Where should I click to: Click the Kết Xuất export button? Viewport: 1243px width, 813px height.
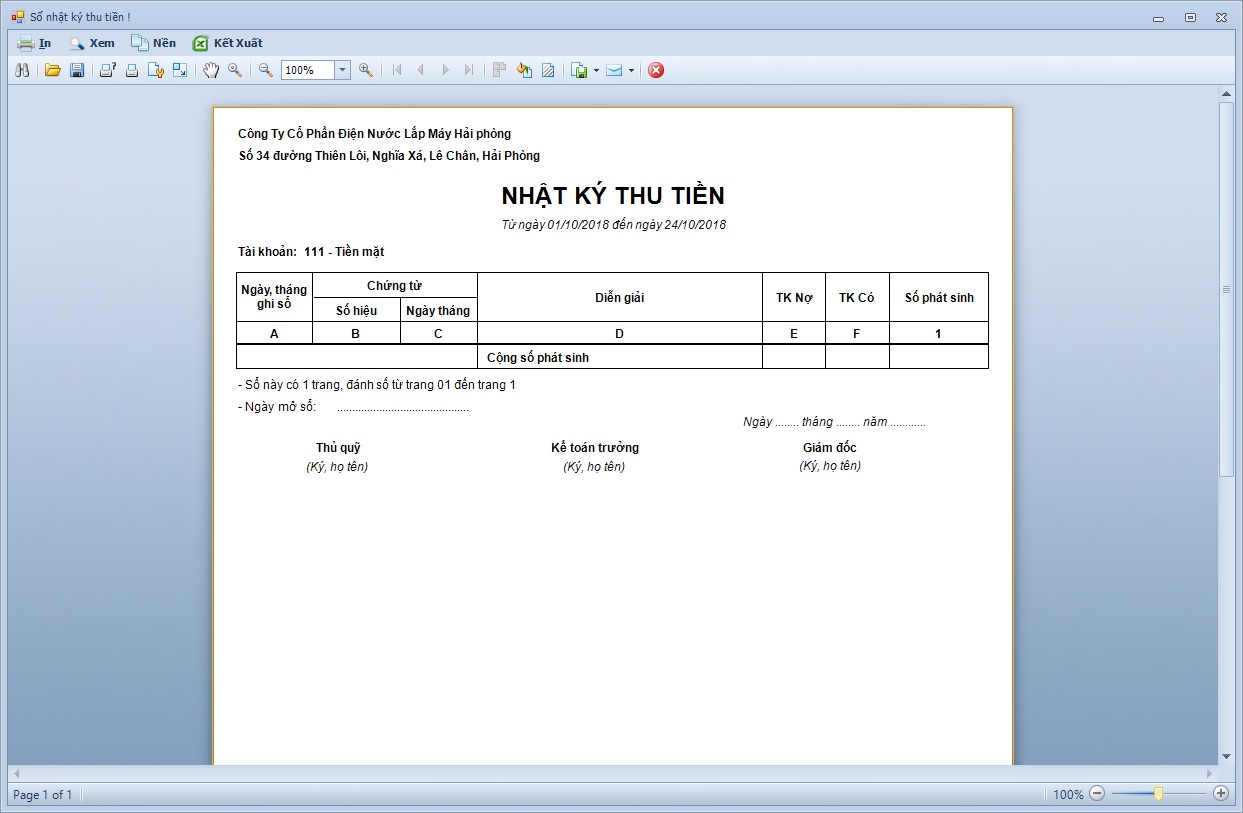(x=228, y=43)
